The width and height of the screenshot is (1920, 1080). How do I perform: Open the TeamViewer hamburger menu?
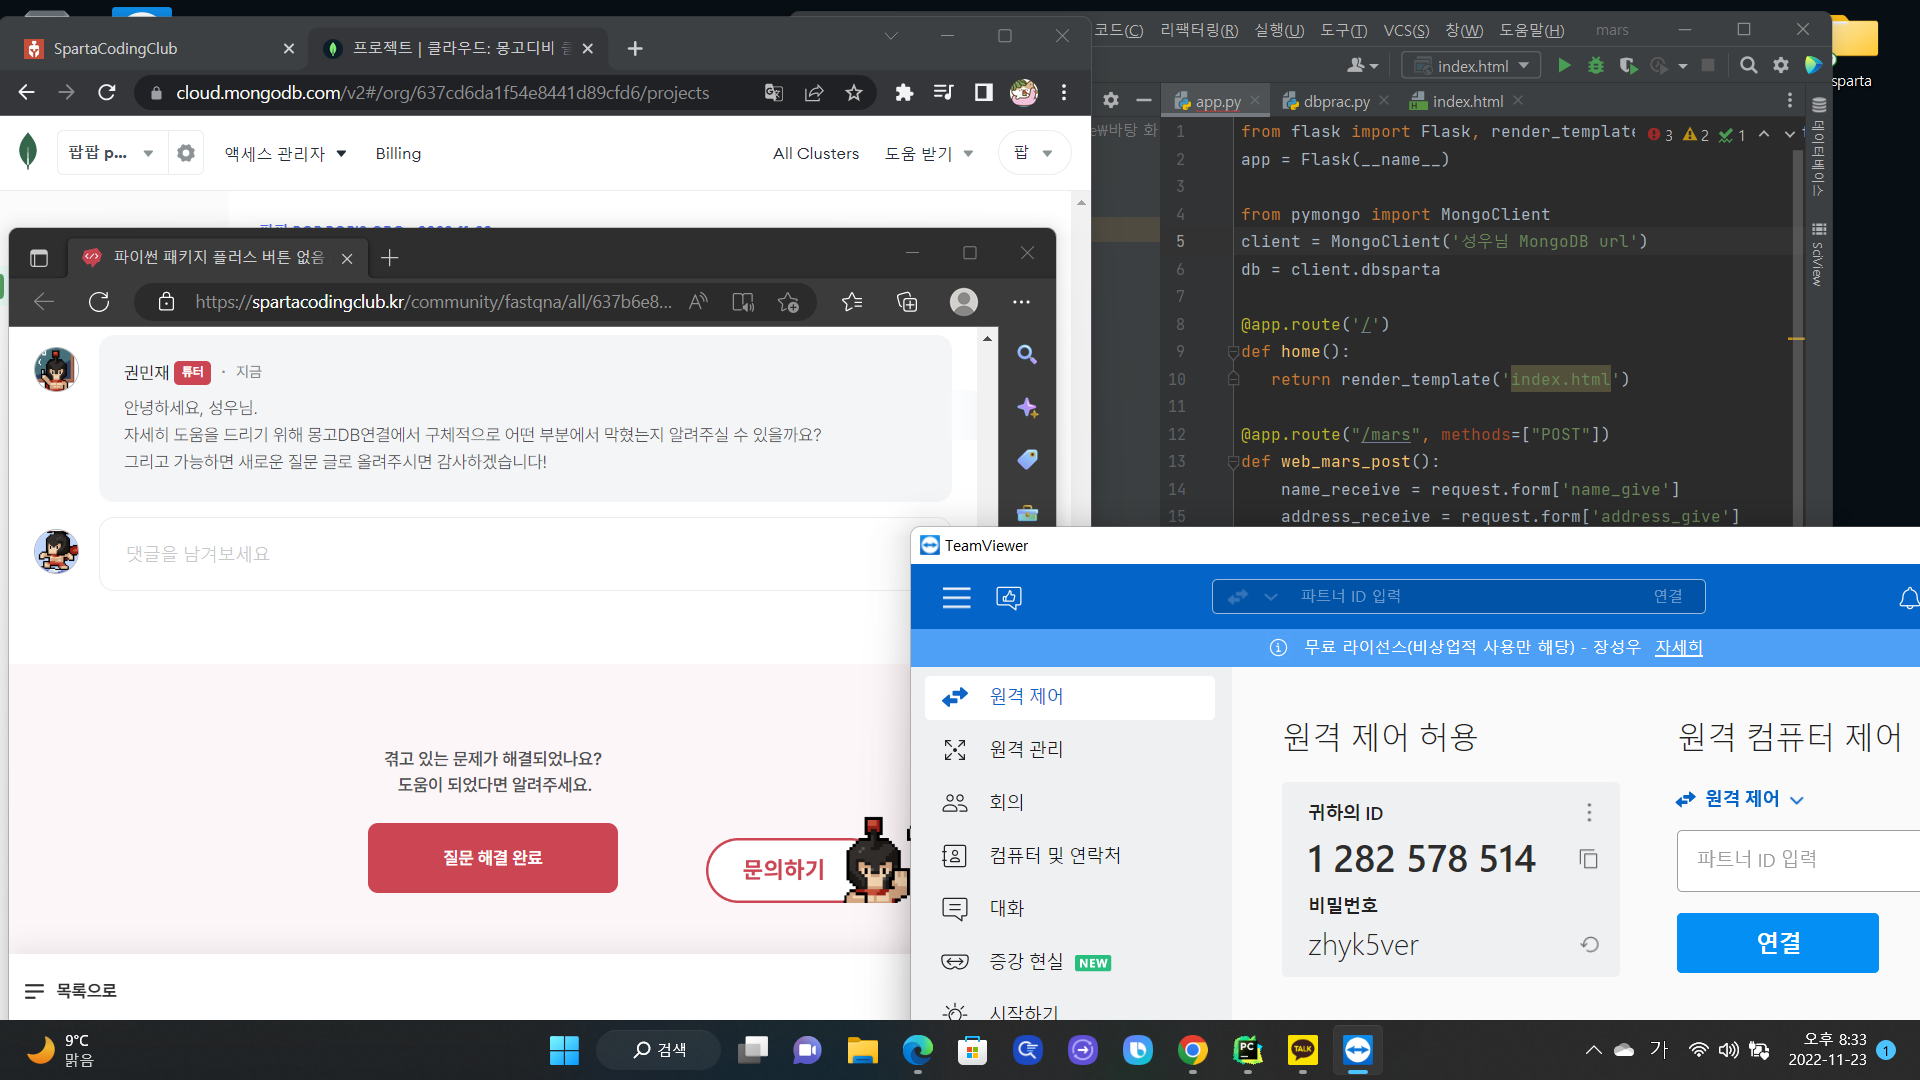(x=957, y=598)
